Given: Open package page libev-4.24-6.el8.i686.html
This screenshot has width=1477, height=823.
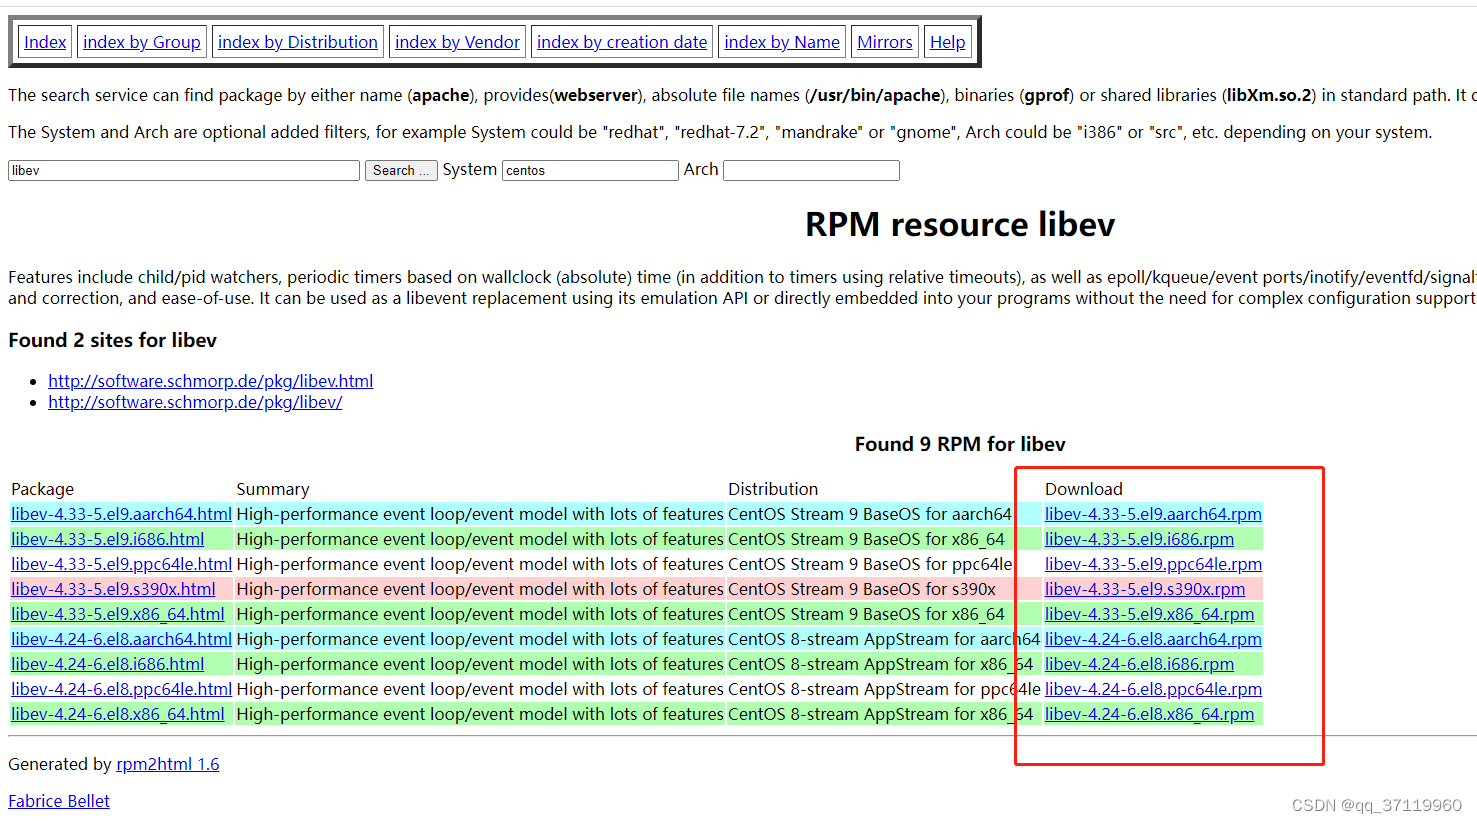Looking at the screenshot, I should point(108,664).
